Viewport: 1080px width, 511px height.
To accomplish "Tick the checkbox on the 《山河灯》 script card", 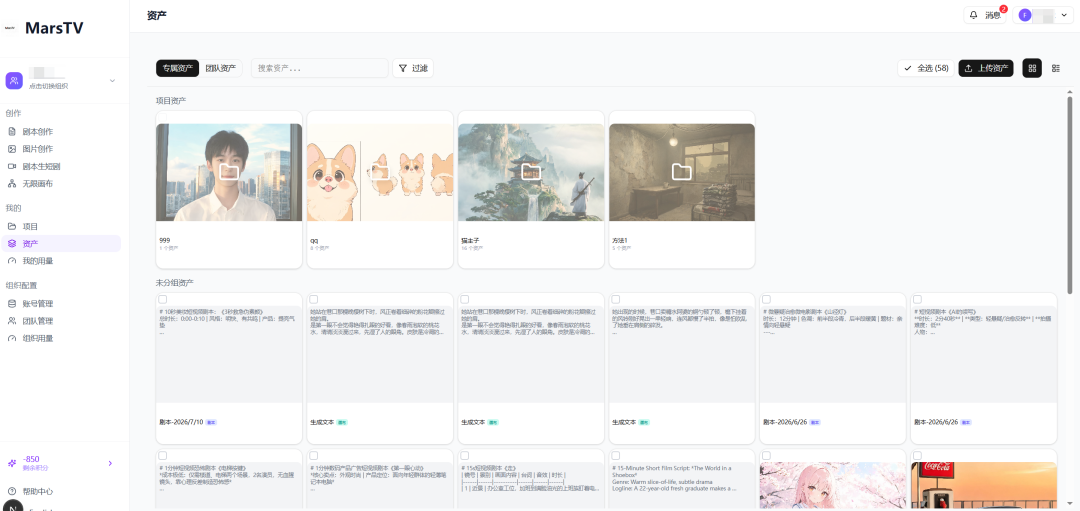I will [x=767, y=299].
